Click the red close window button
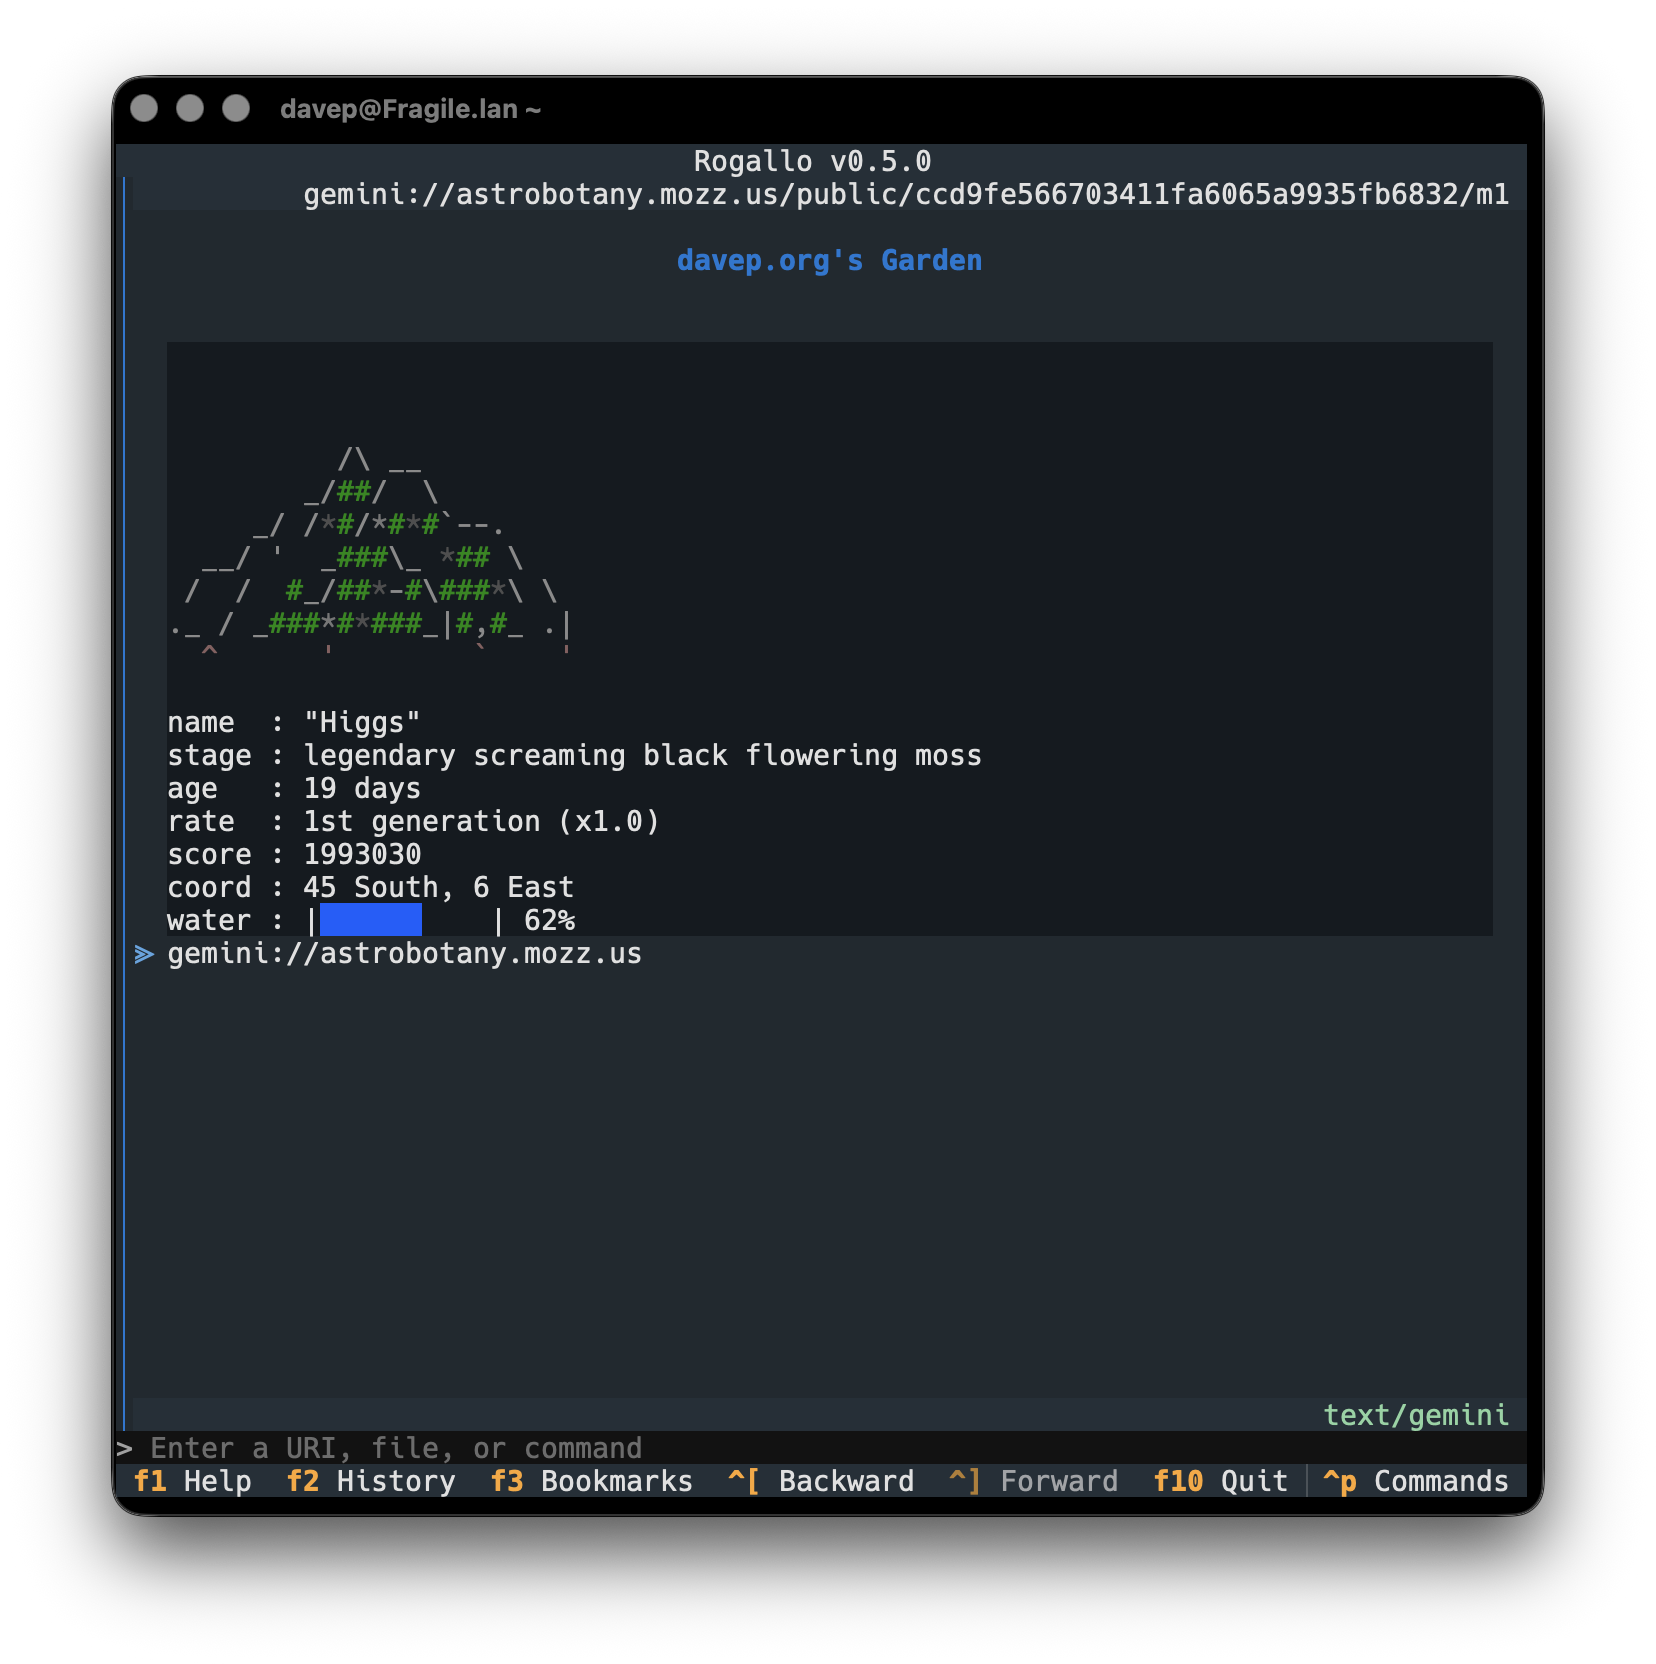 point(144,108)
